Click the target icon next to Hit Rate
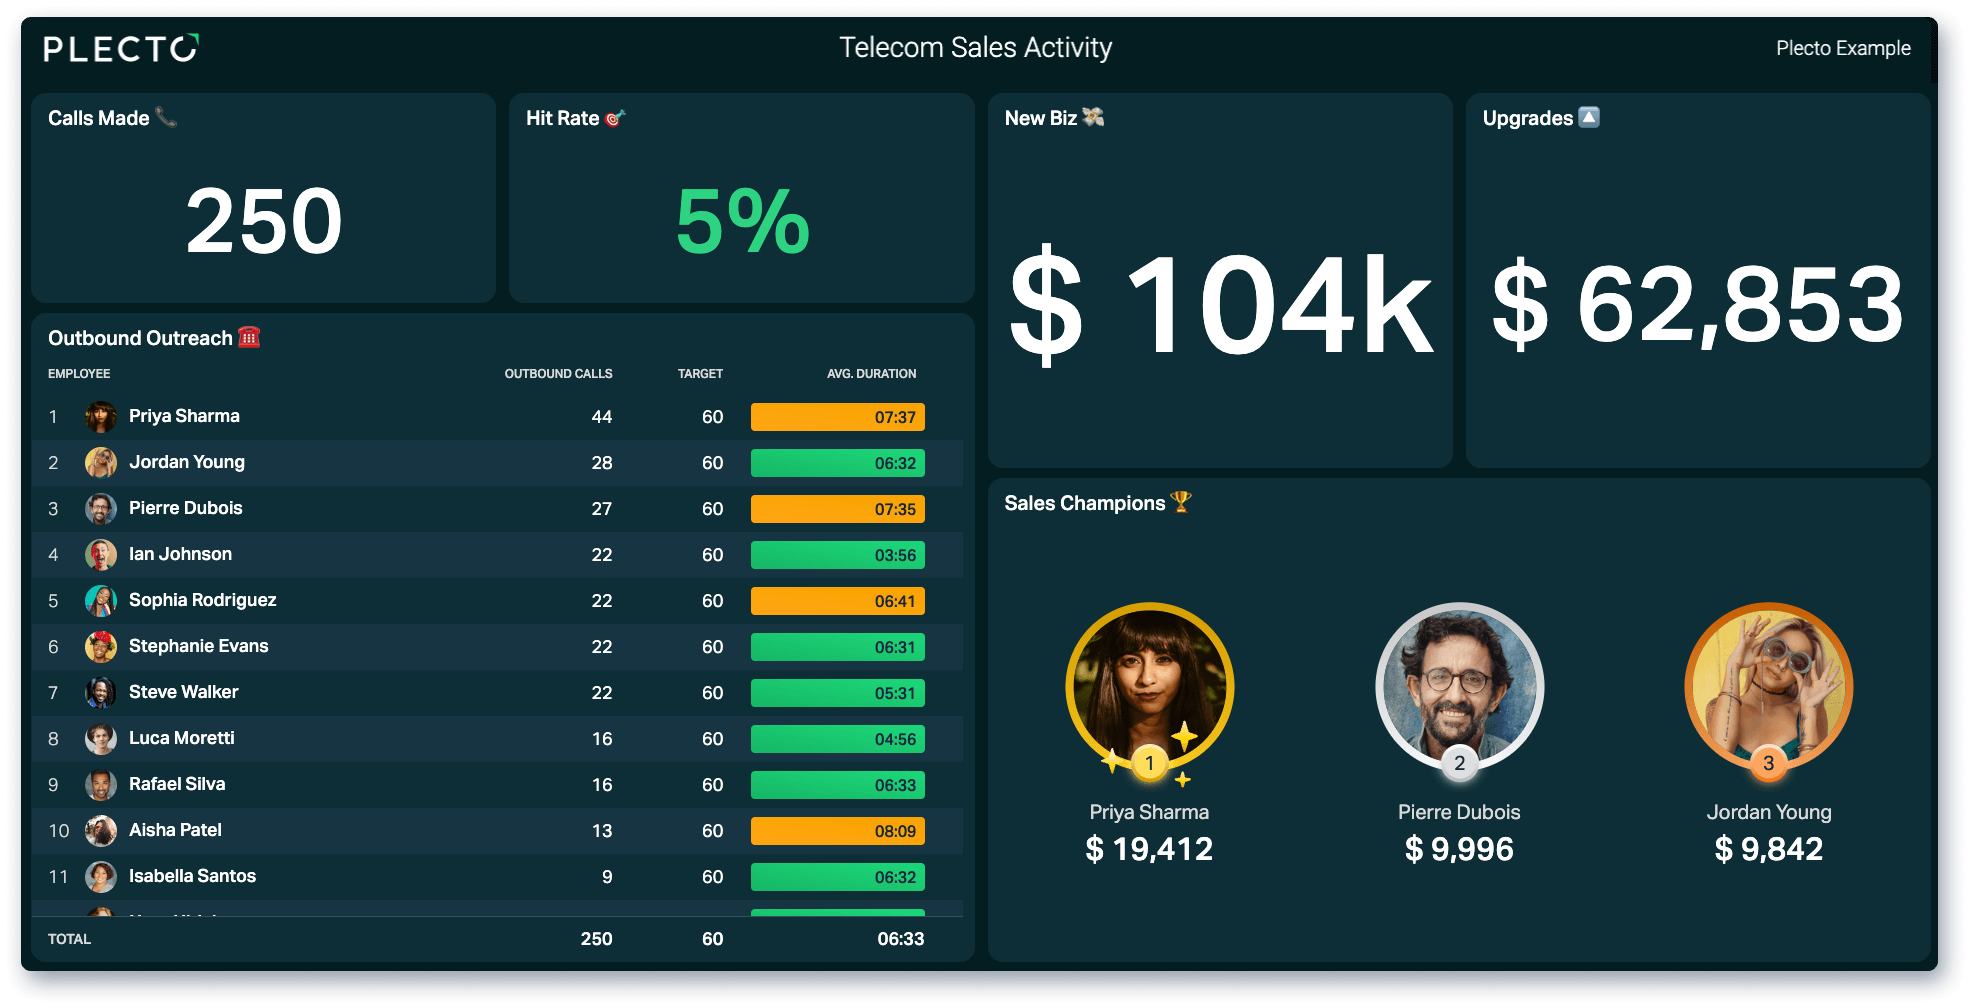 coord(615,118)
